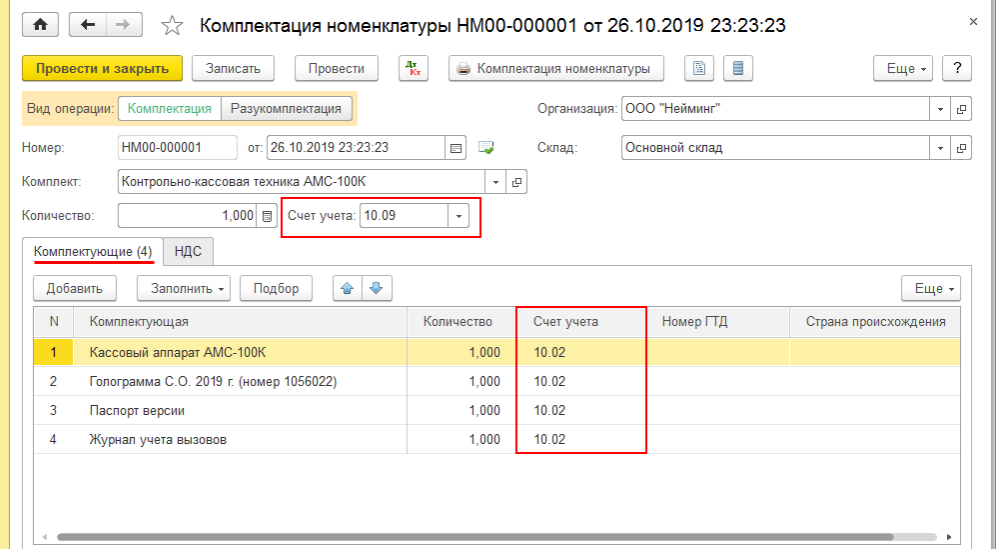Open the Заполнить dropdown button

184,288
